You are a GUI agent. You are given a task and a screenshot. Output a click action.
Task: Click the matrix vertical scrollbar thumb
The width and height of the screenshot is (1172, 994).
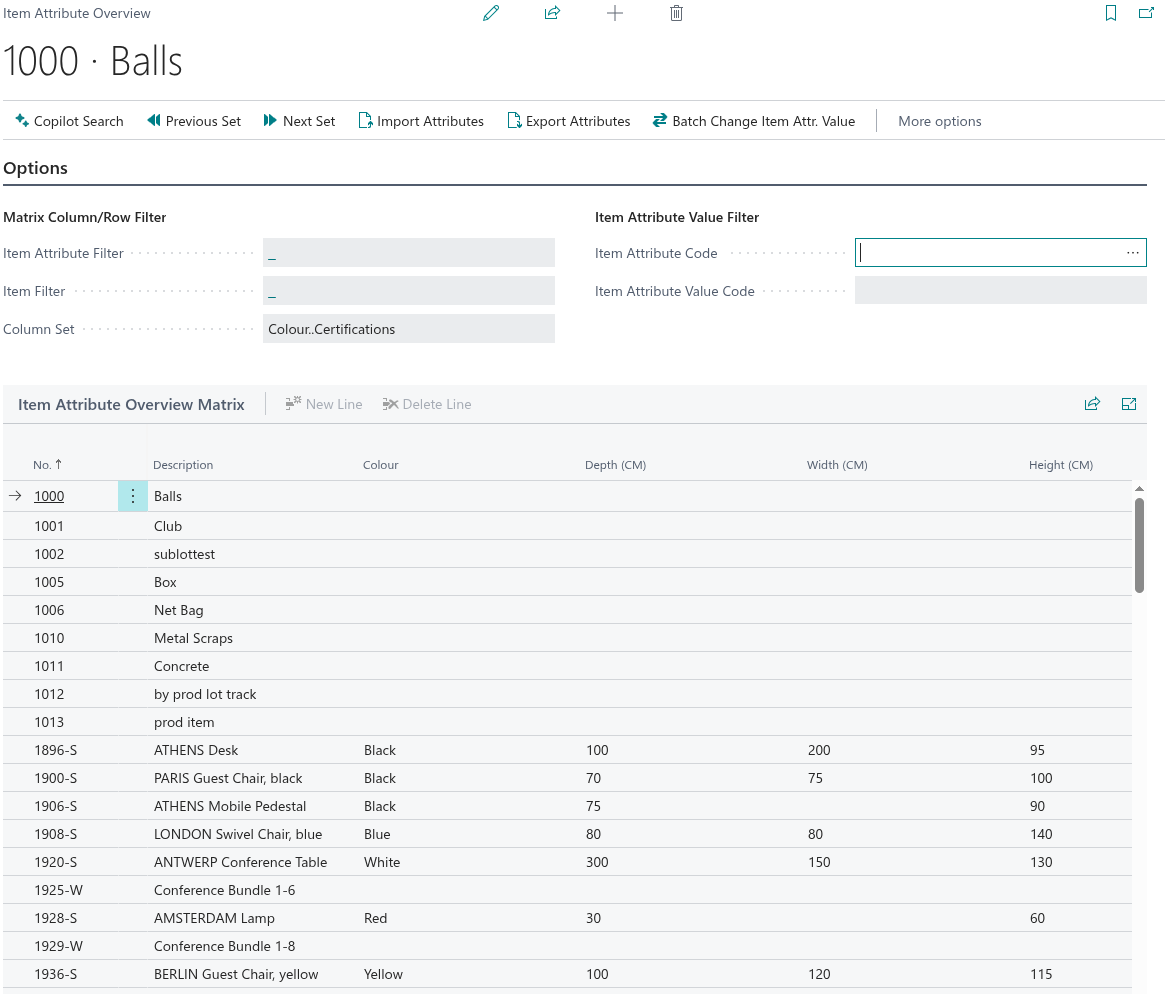pos(1139,545)
